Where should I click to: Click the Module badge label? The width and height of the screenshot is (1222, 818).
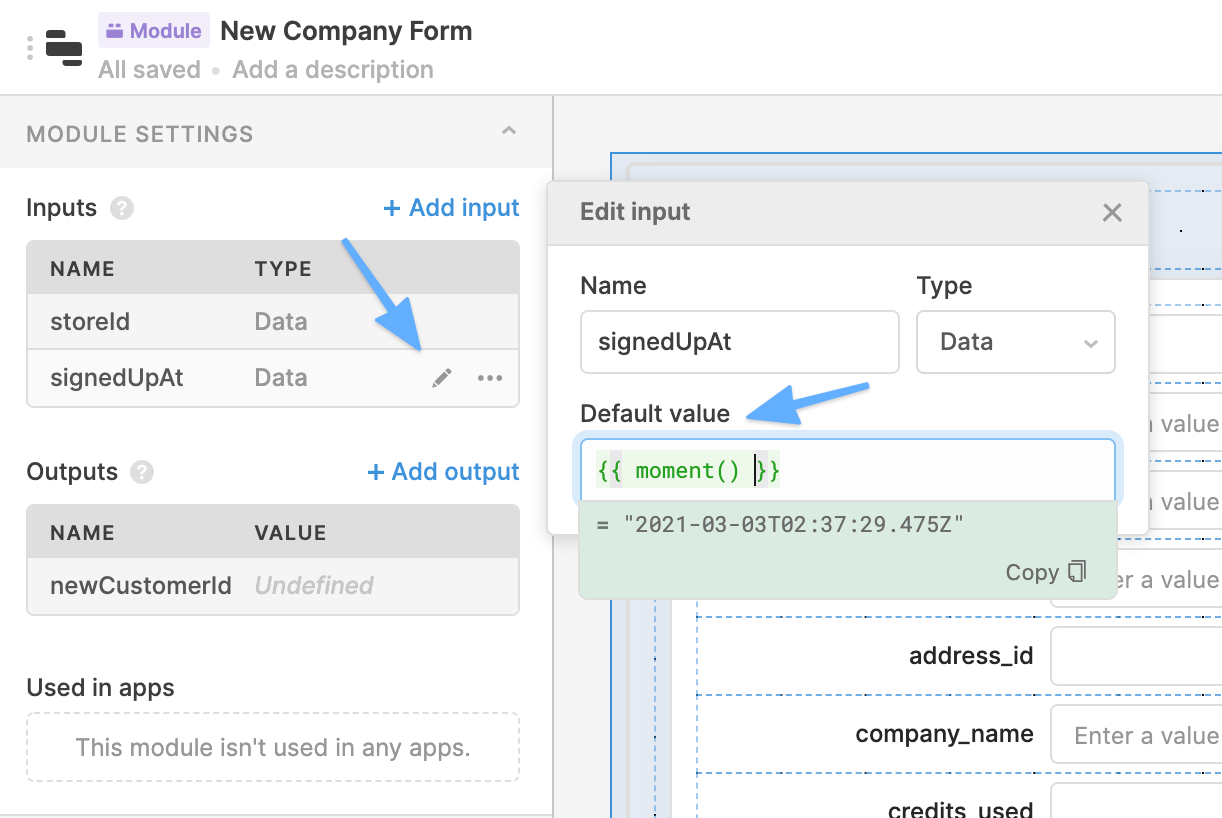tap(153, 31)
